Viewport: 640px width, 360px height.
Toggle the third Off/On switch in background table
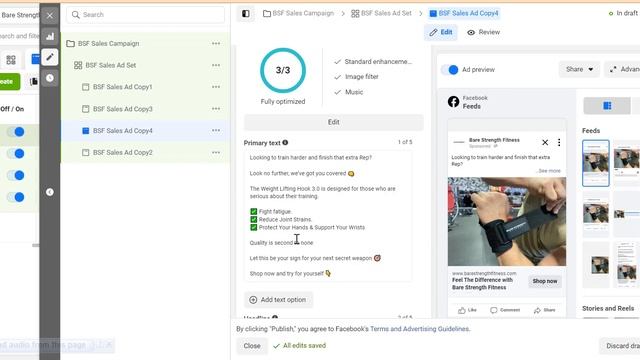coord(16,176)
